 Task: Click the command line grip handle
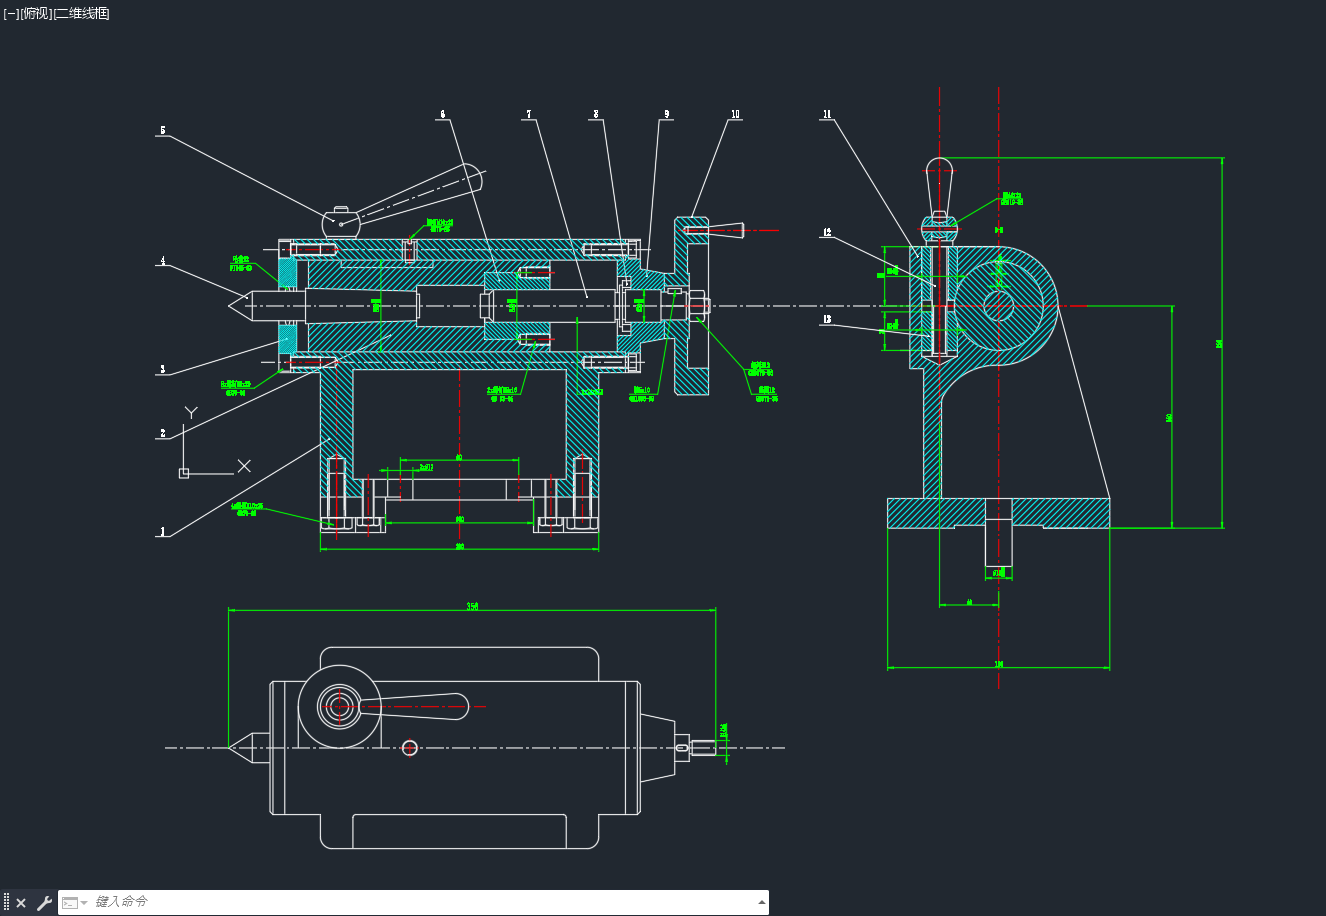6,902
